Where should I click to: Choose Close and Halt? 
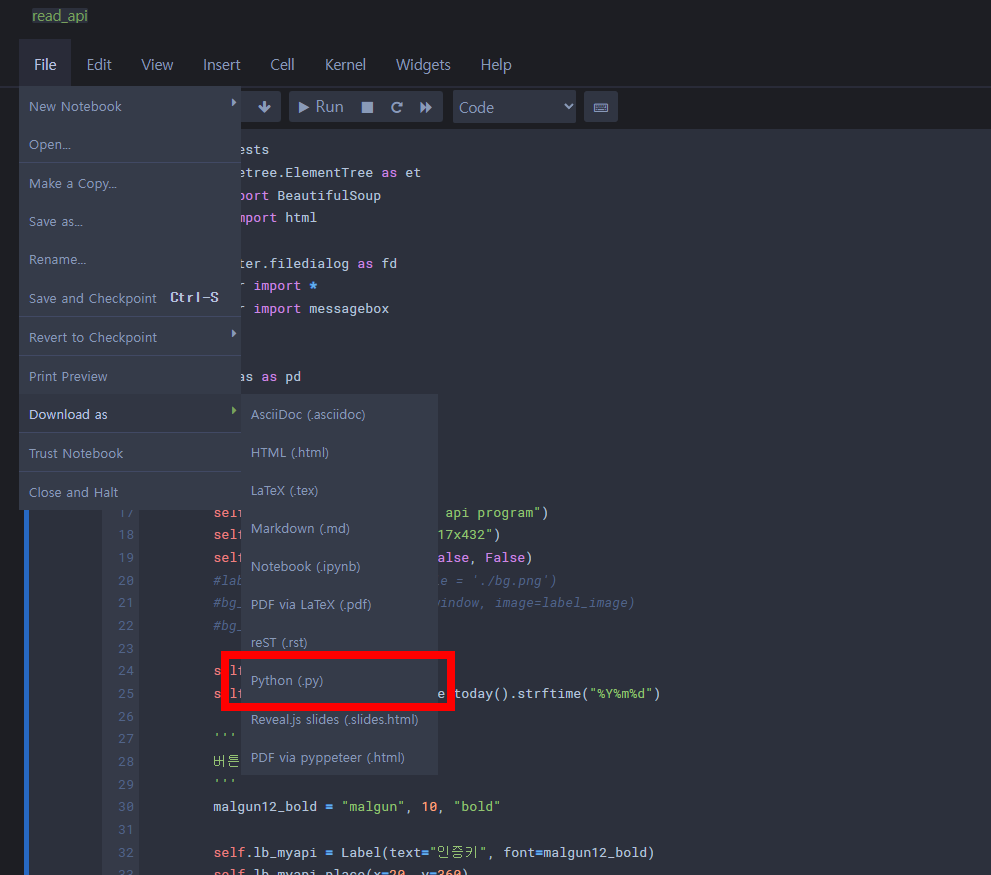tap(130, 492)
